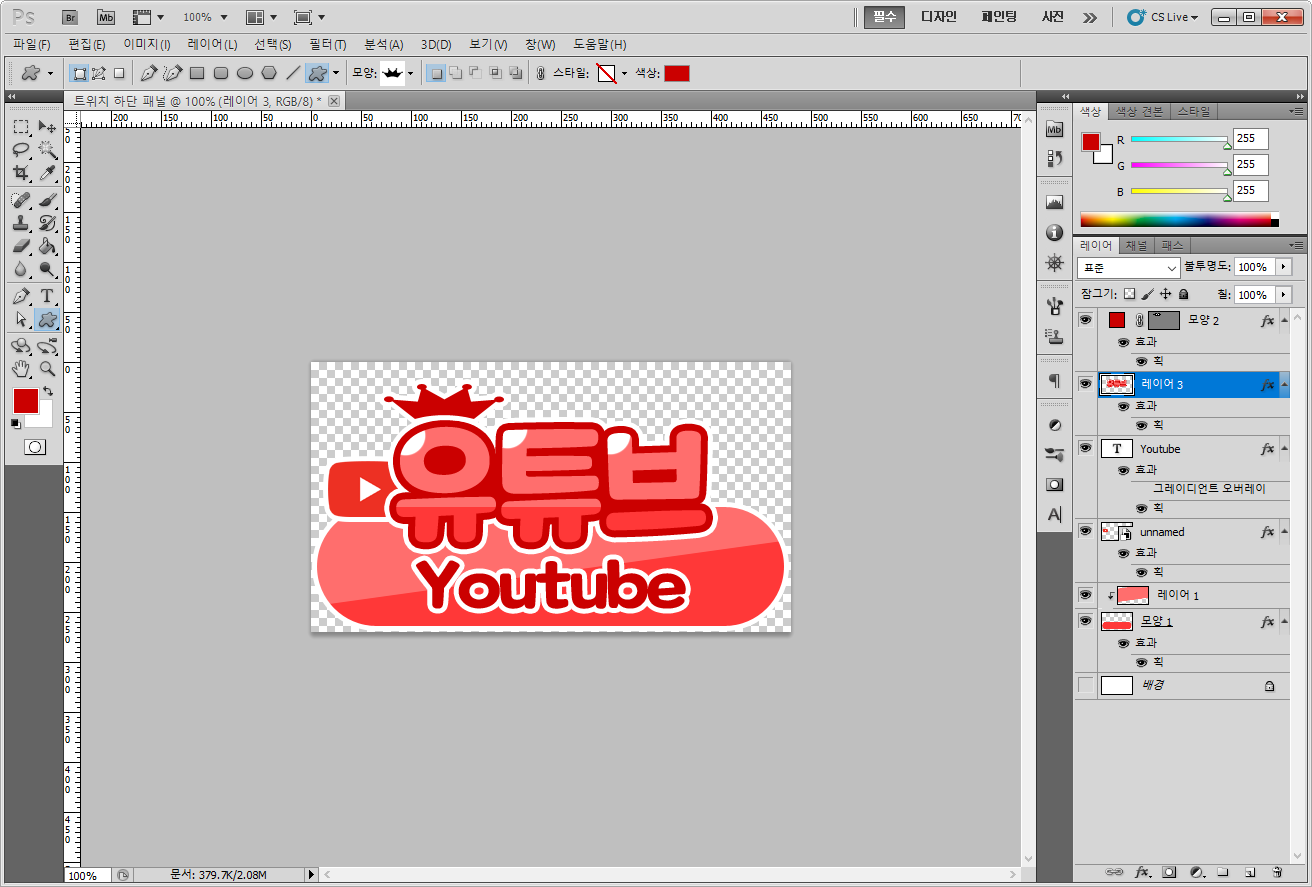
Task: Launch Adobe Bridge from top bar
Action: point(70,17)
